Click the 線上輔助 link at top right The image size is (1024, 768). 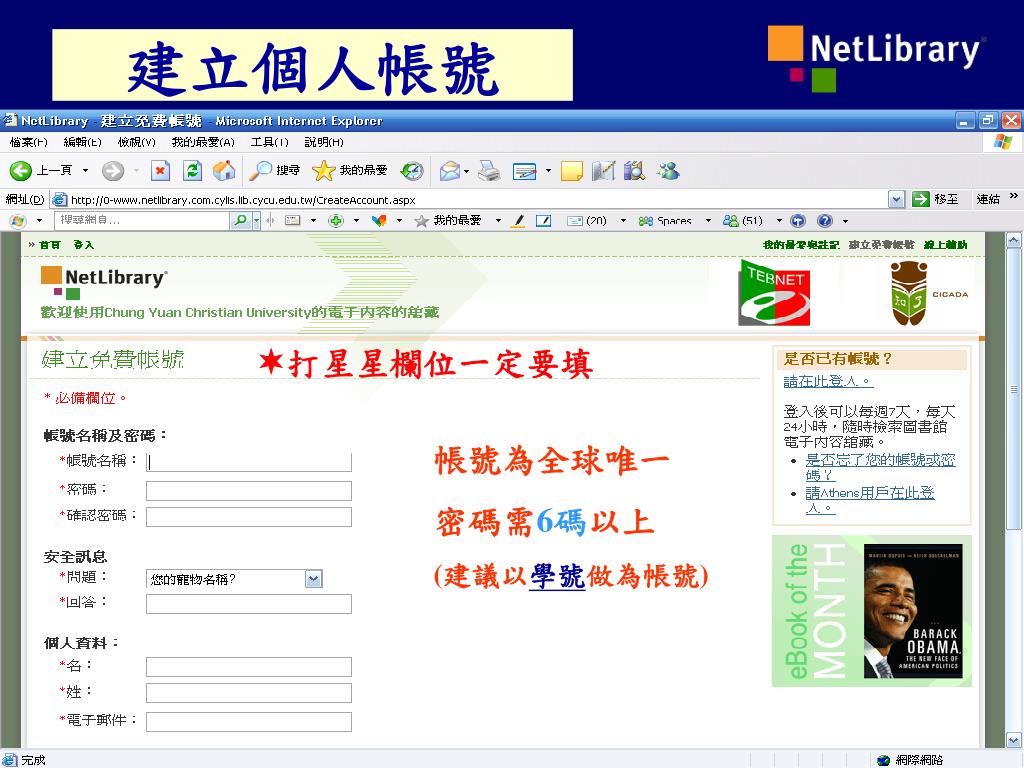[x=946, y=245]
